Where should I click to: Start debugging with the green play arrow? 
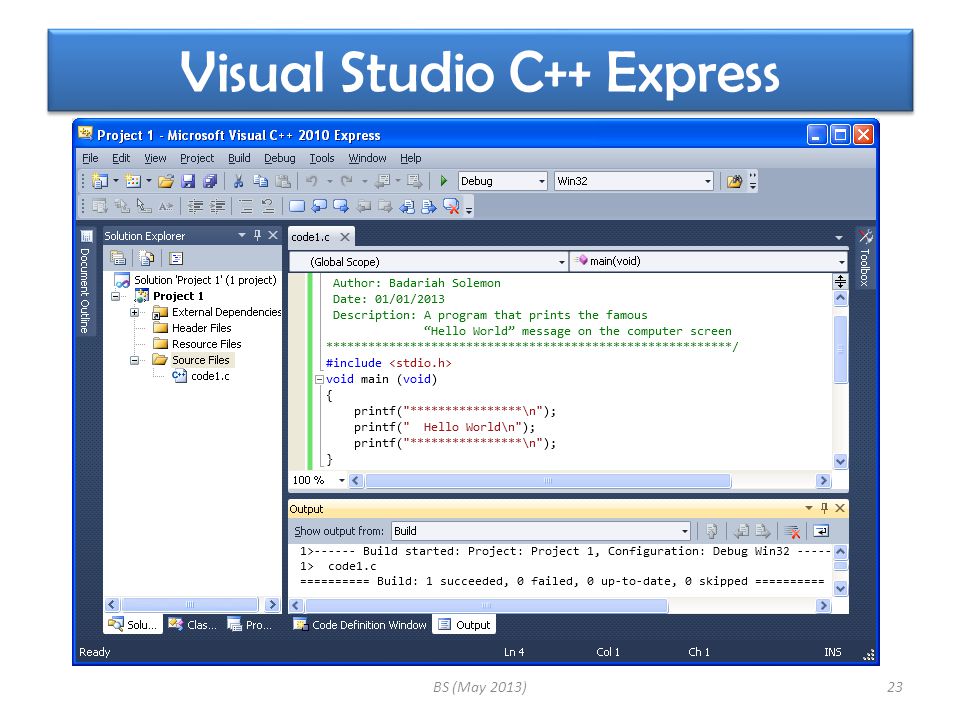[444, 181]
